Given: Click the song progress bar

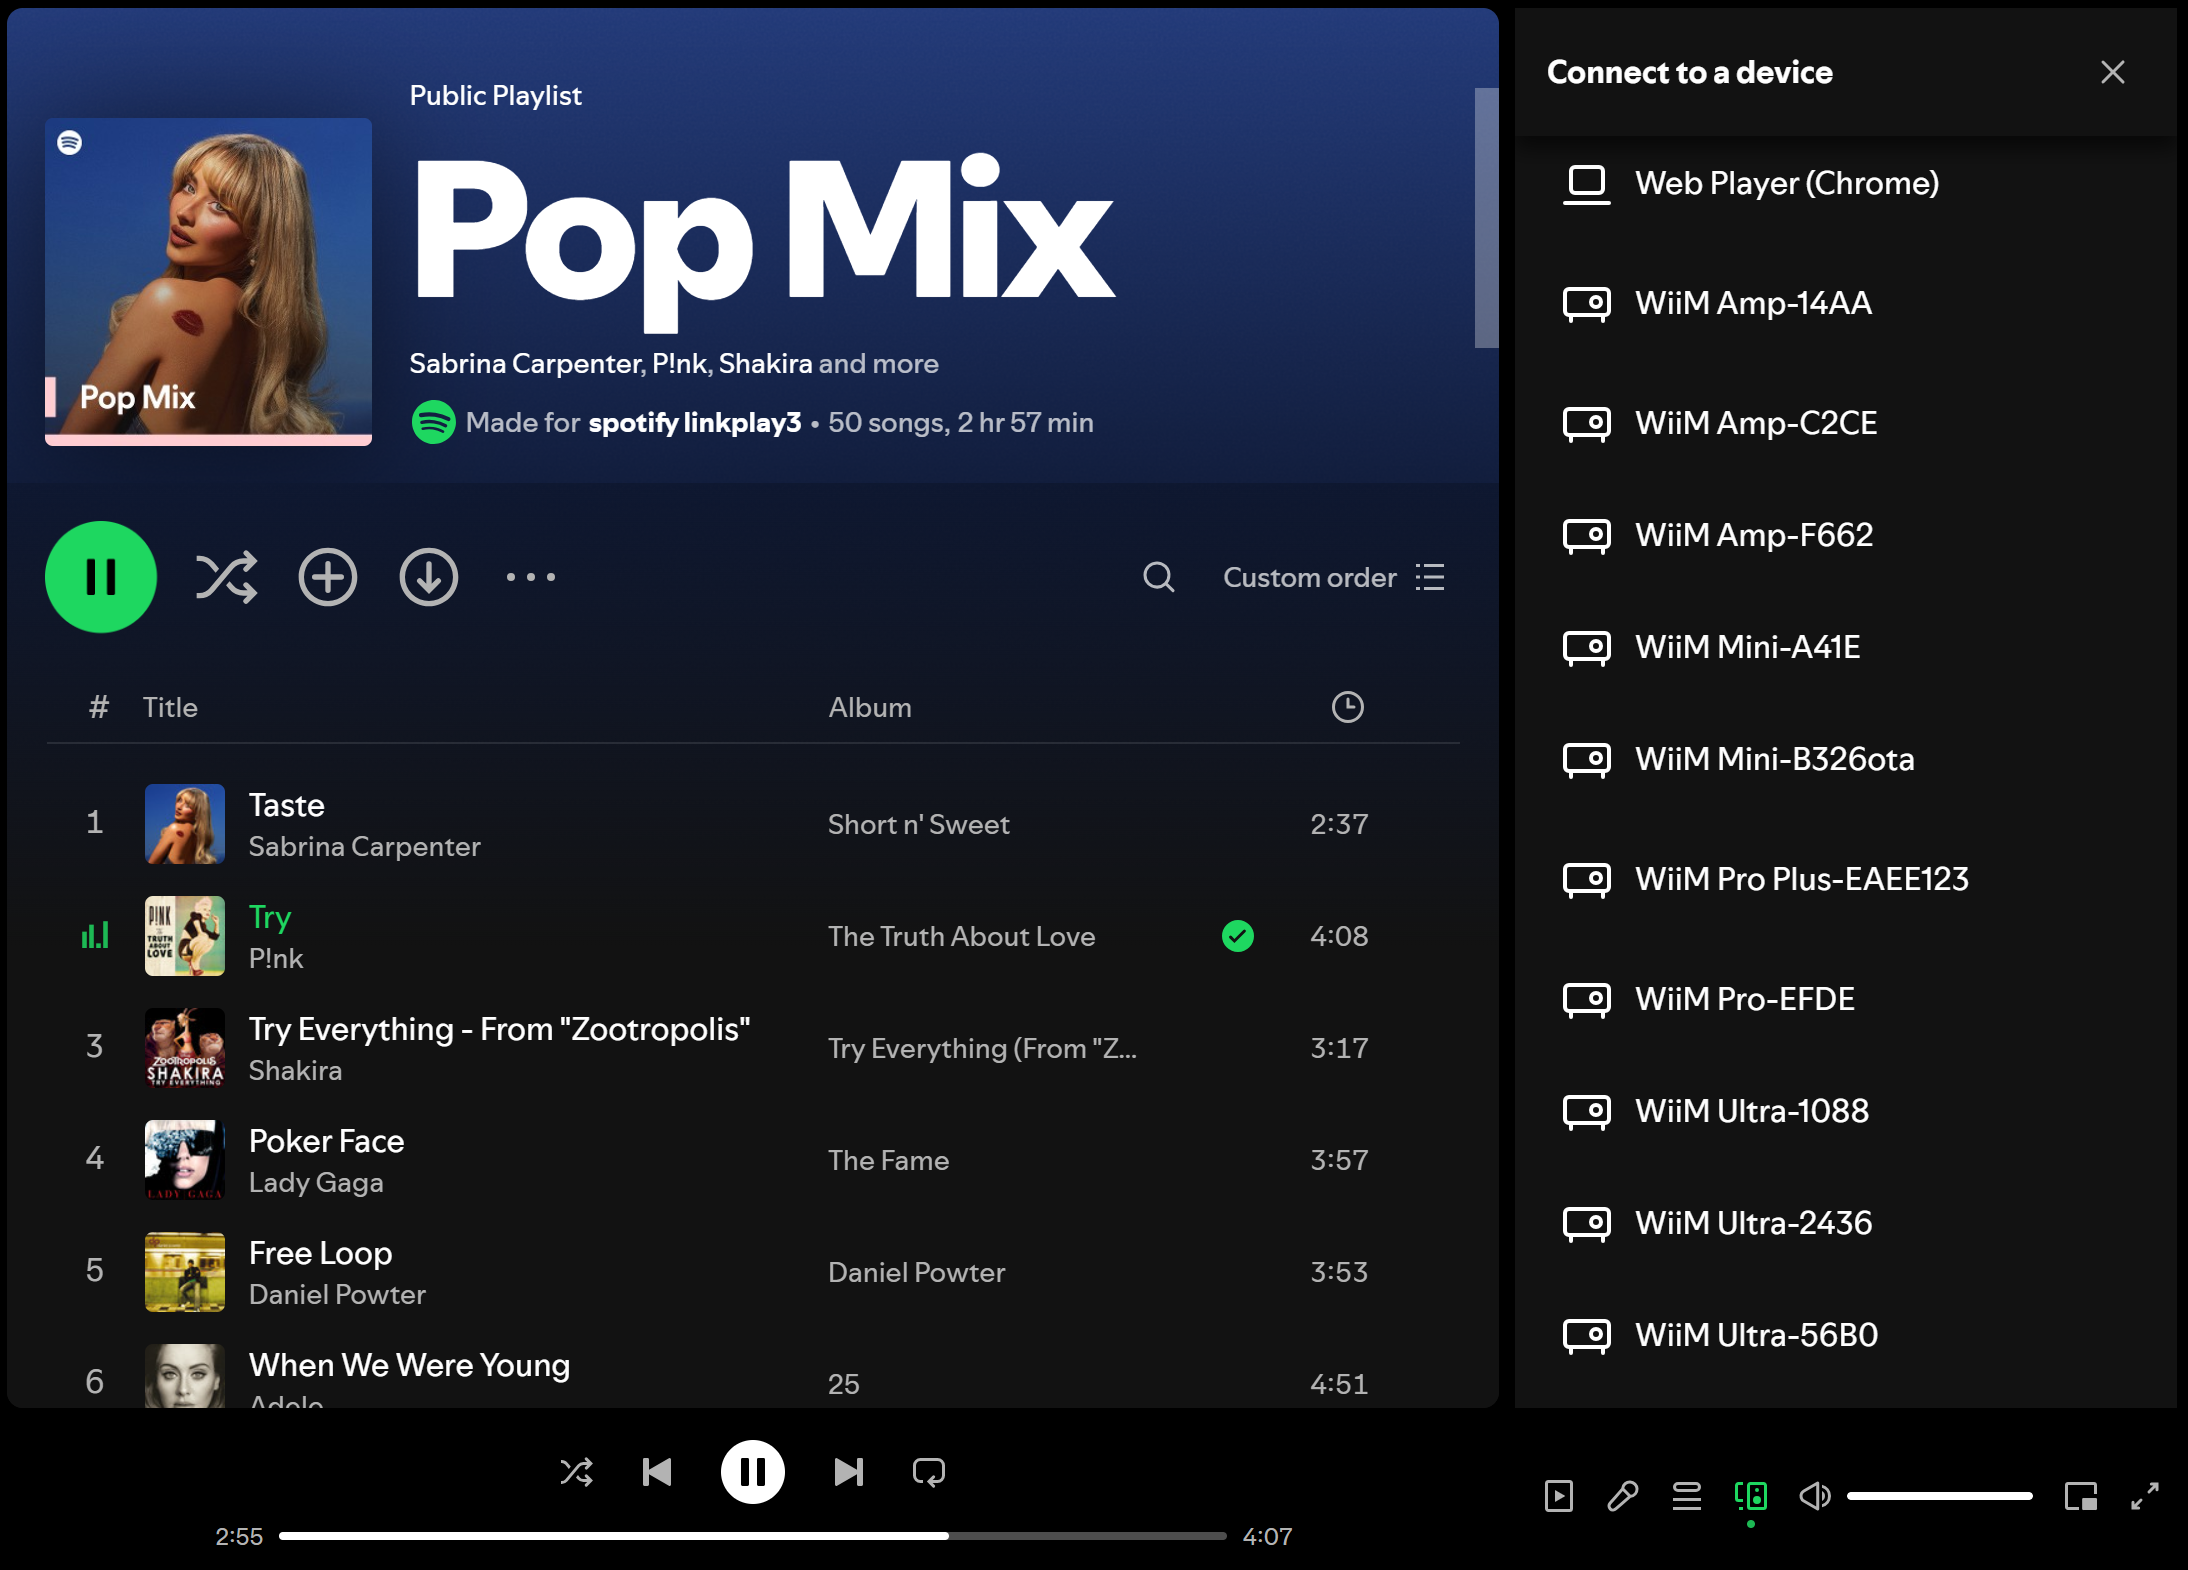Looking at the screenshot, I should pyautogui.click(x=752, y=1536).
